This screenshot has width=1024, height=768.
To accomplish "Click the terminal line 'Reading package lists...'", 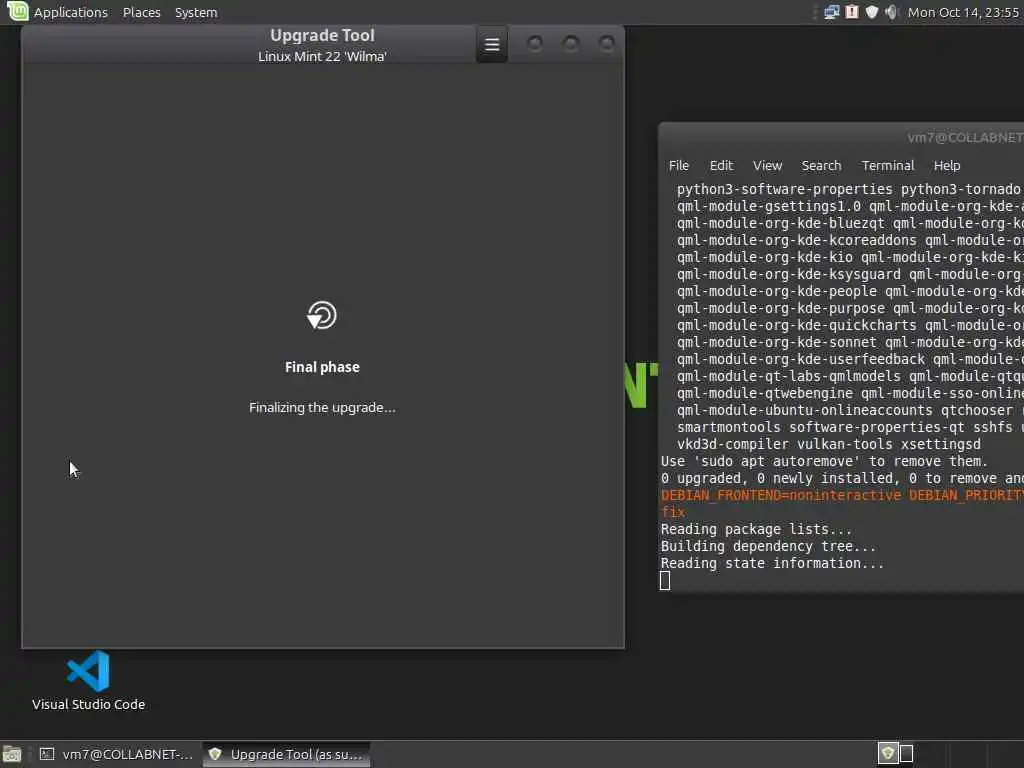I will pos(756,529).
